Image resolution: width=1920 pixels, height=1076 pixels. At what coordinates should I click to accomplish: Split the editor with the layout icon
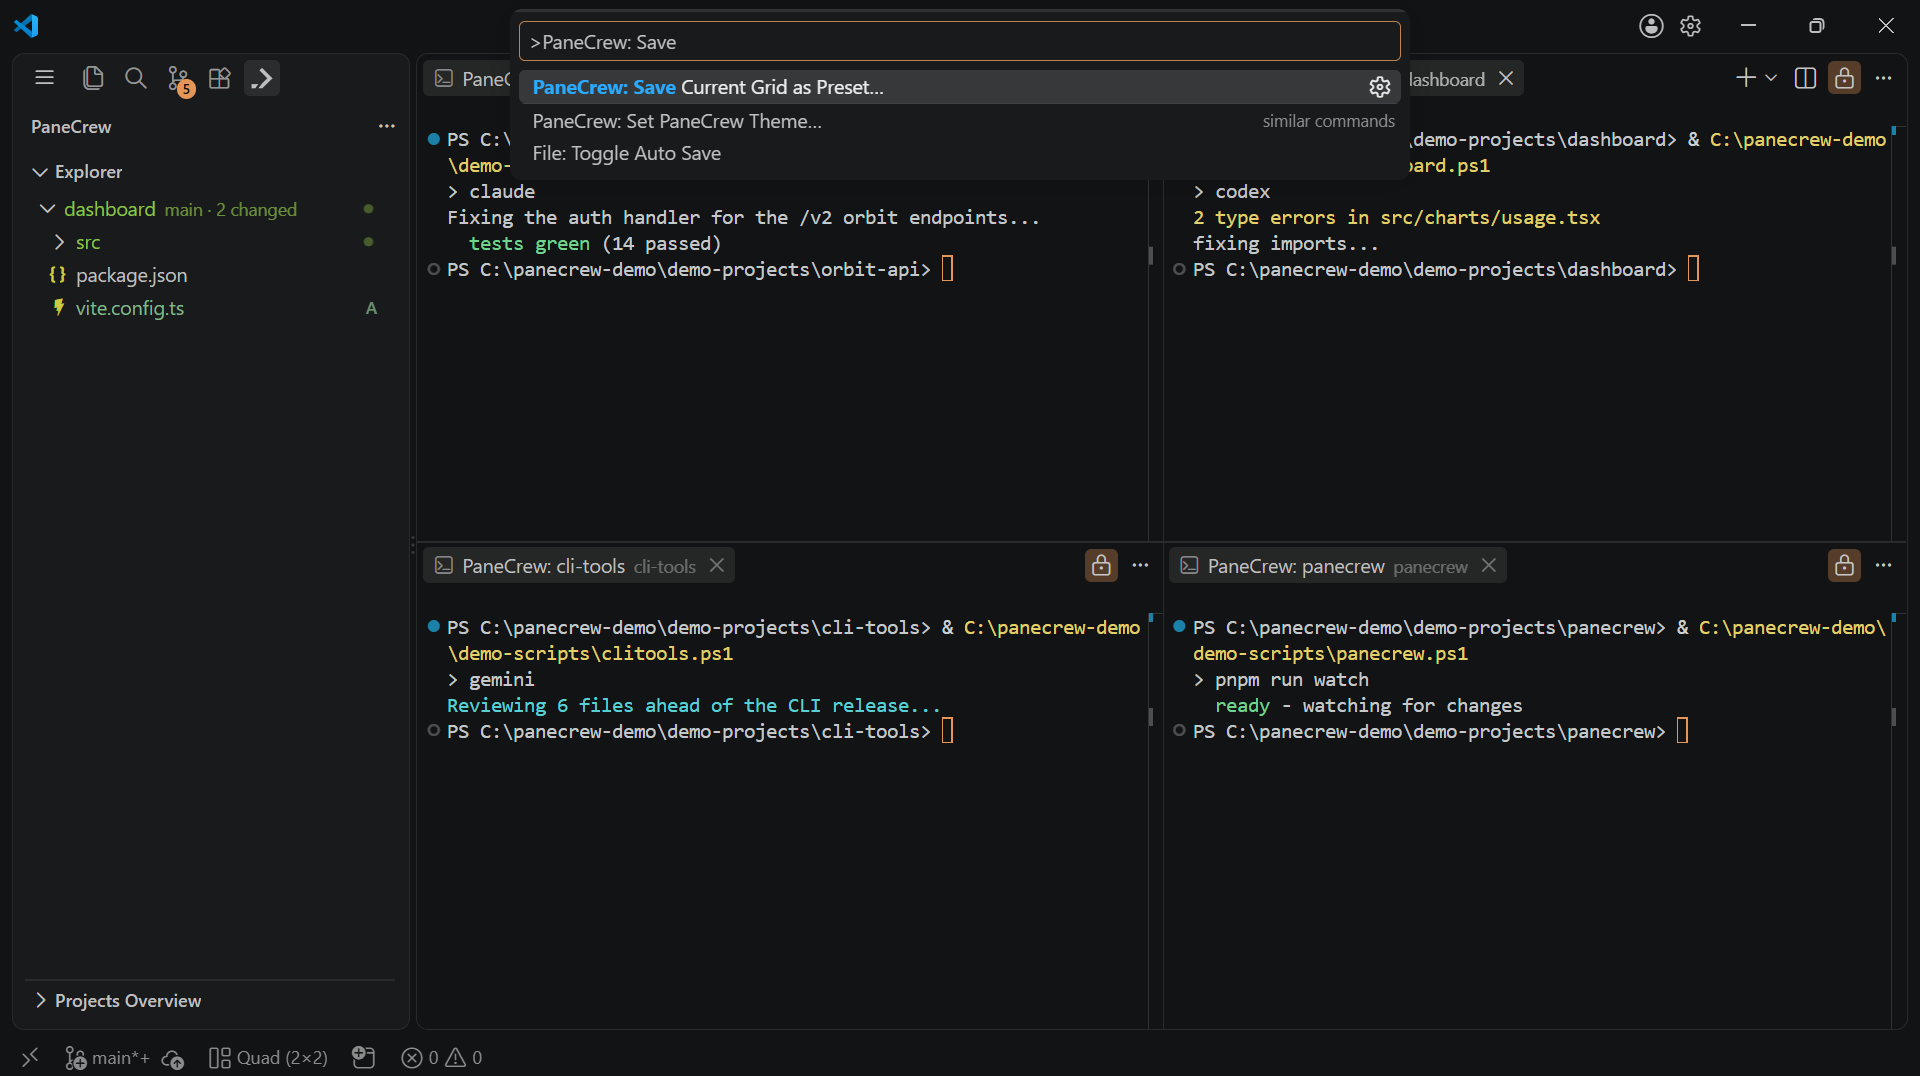[x=1805, y=78]
